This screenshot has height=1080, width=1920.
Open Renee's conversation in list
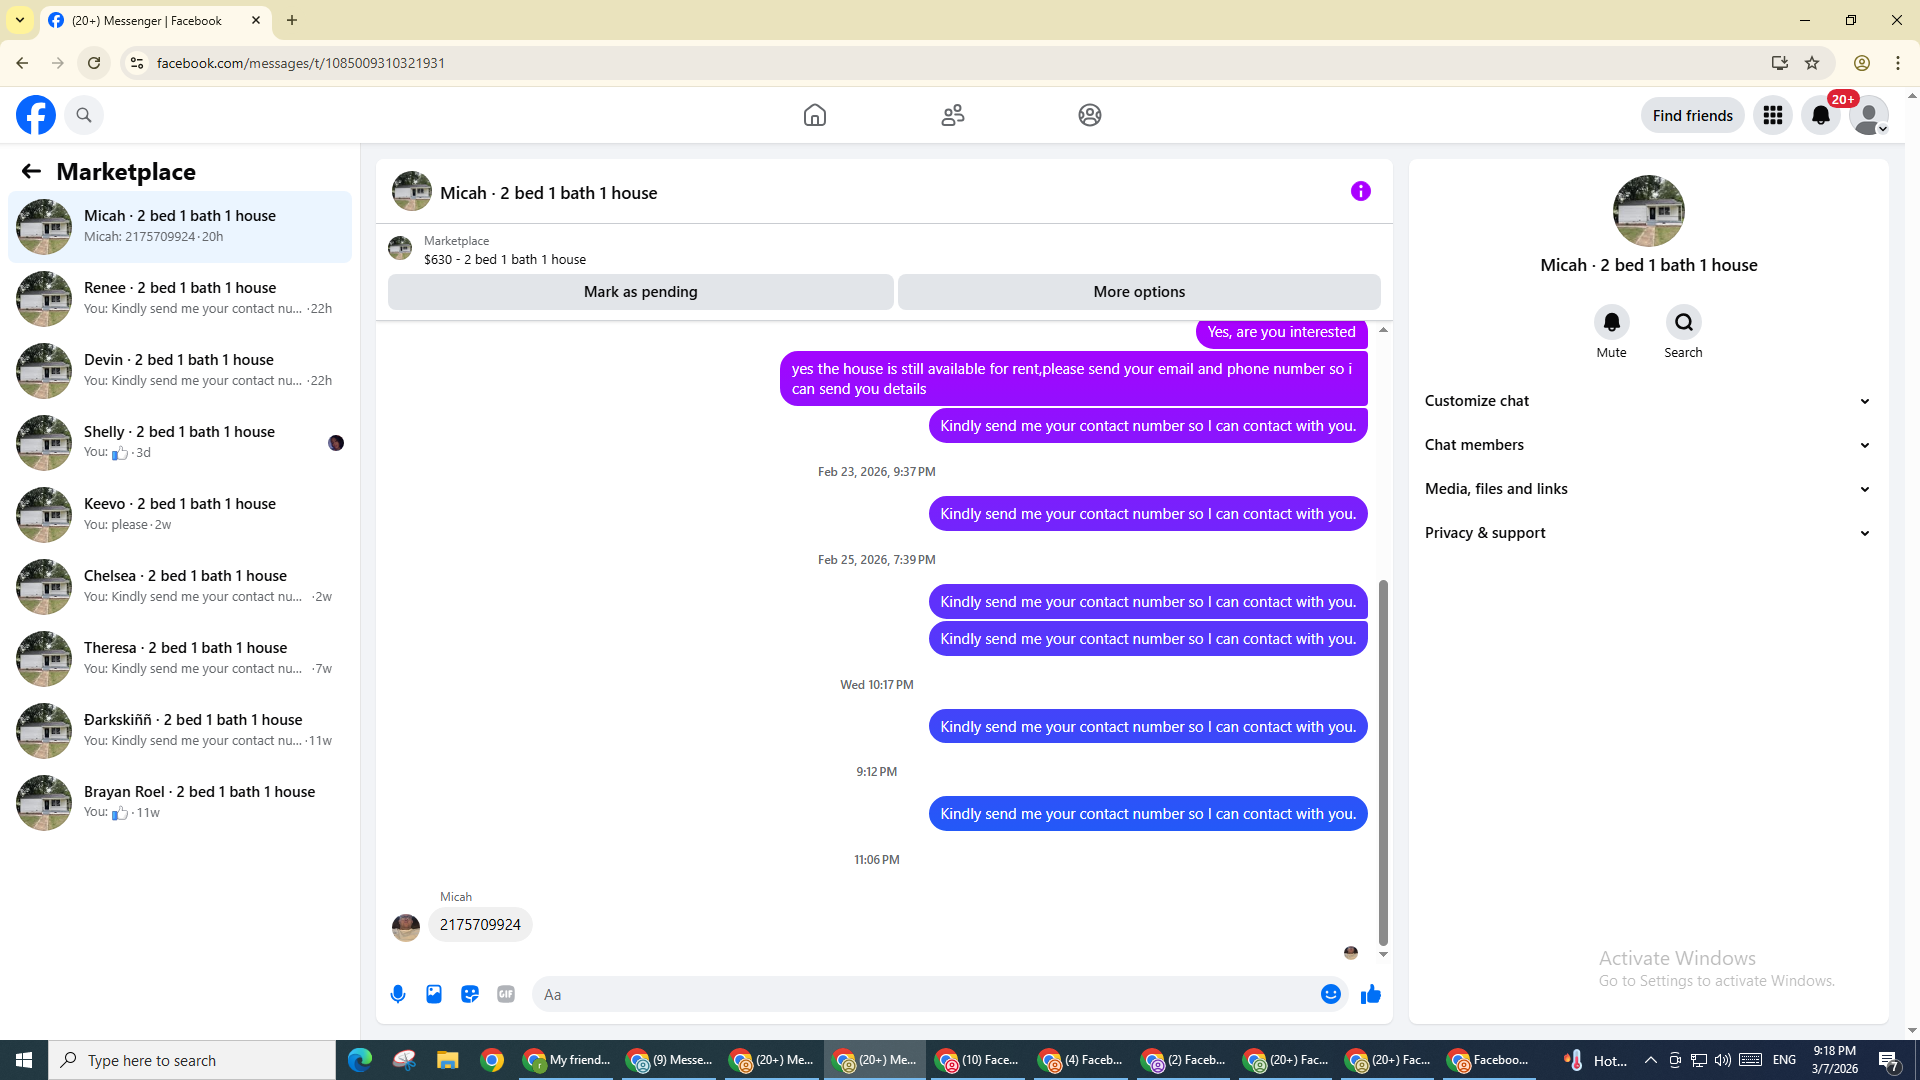(x=180, y=298)
